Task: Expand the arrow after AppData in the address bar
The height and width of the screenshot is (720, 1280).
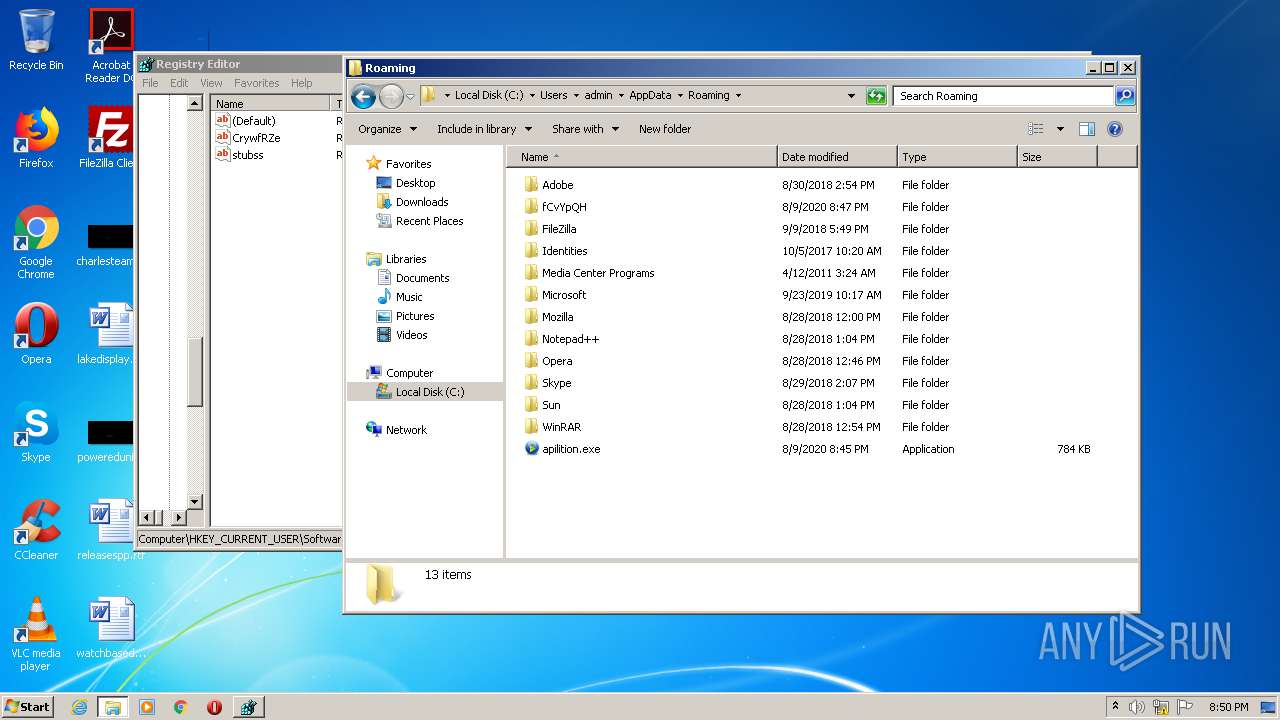Action: (680, 96)
